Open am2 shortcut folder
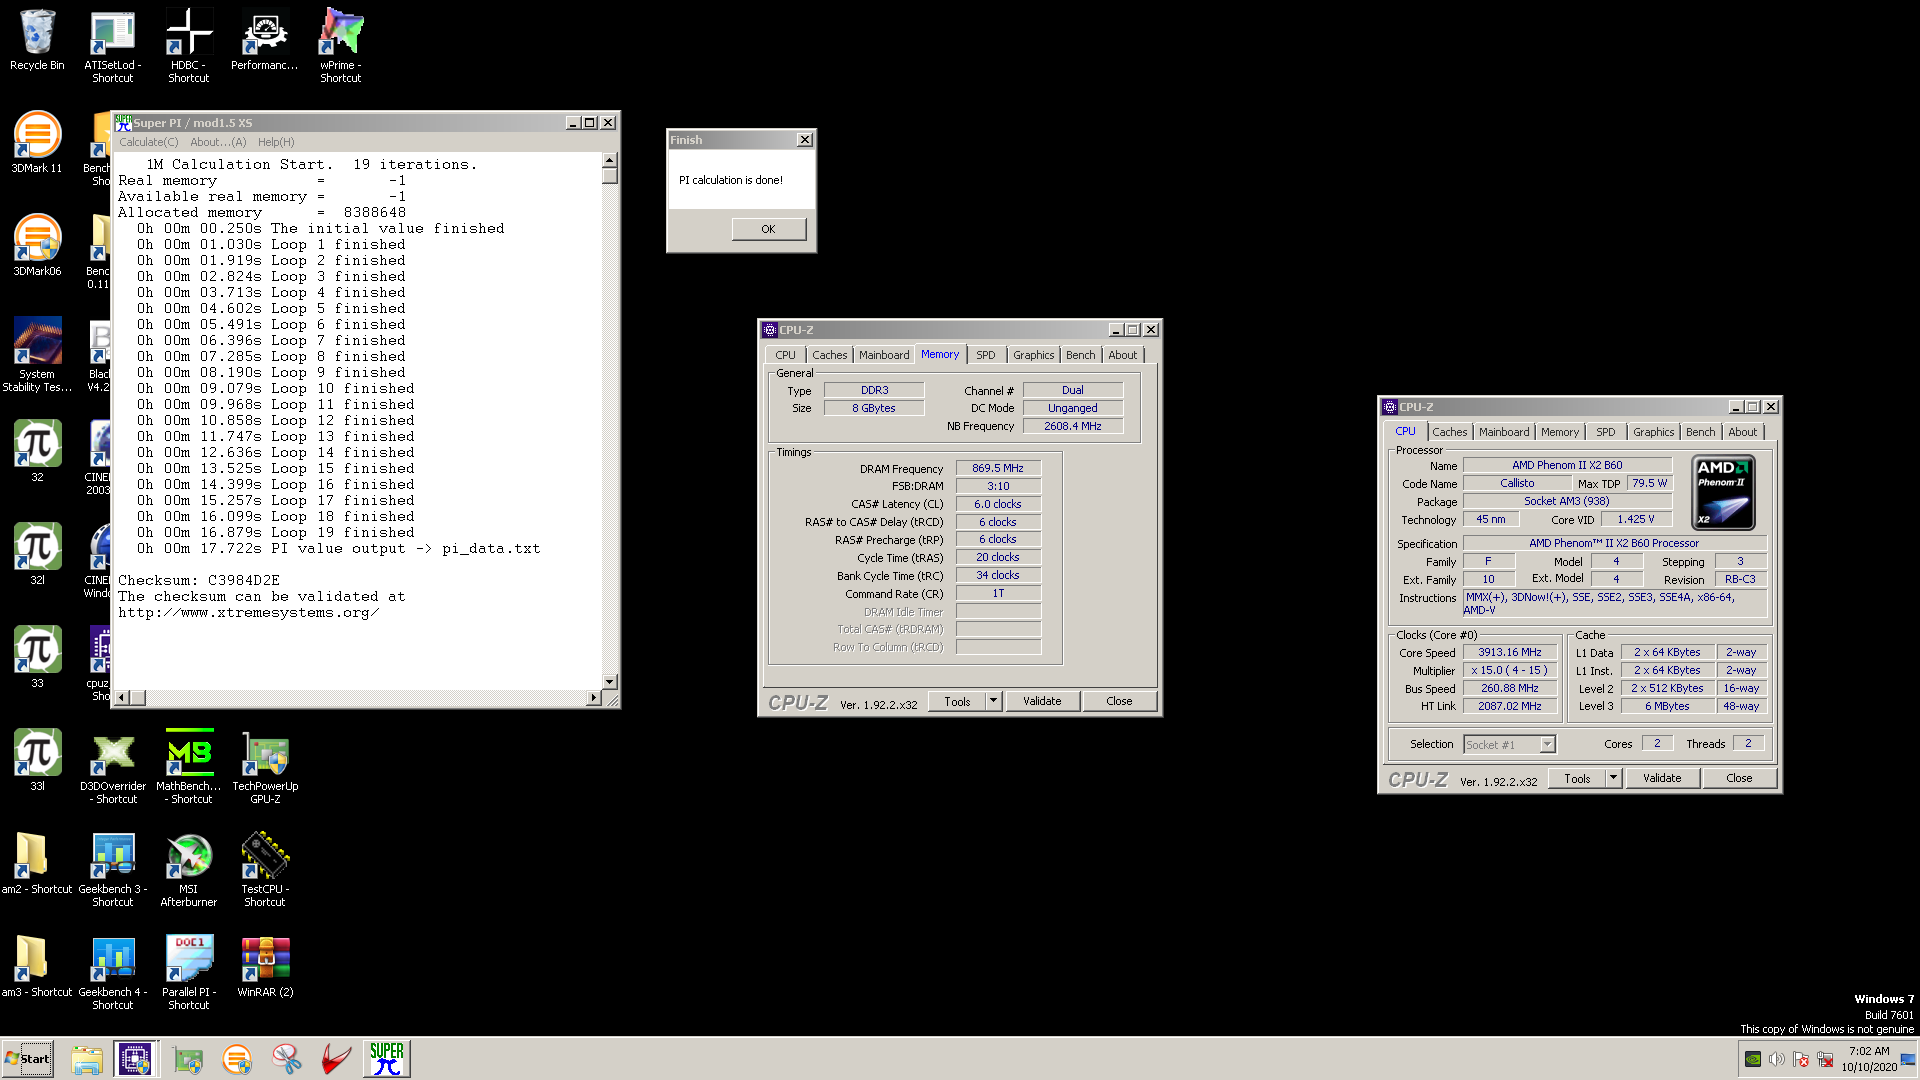The width and height of the screenshot is (1920, 1080). tap(37, 863)
